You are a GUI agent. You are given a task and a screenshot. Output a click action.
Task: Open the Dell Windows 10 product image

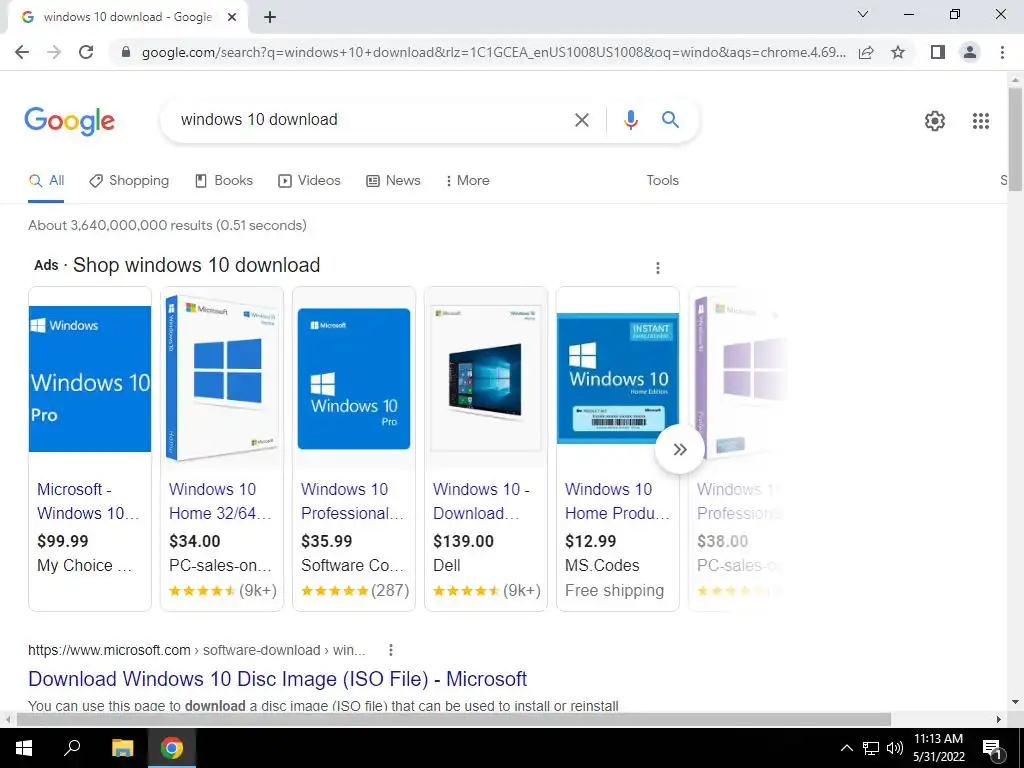[x=486, y=379]
